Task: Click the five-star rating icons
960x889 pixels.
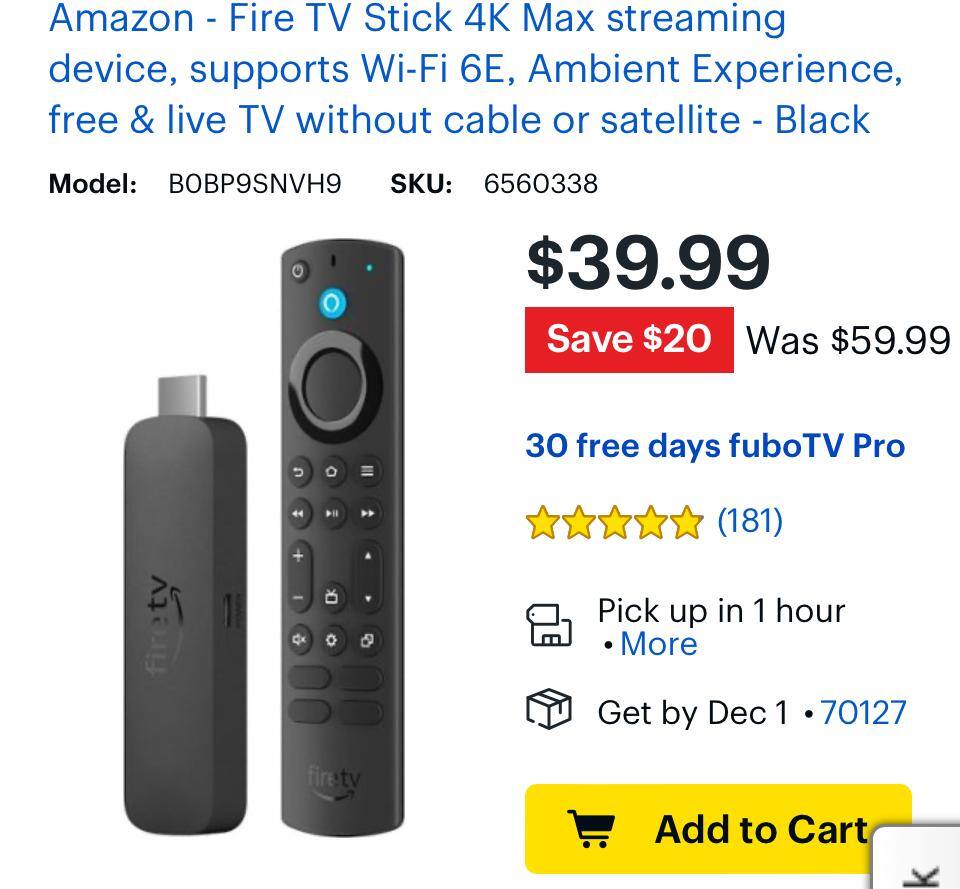Action: coord(615,522)
